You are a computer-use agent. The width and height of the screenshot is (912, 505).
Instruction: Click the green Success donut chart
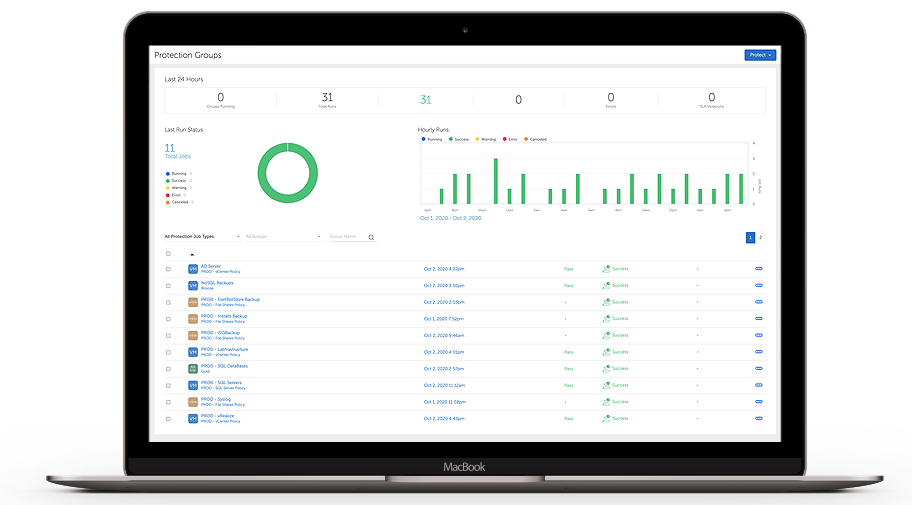point(287,173)
